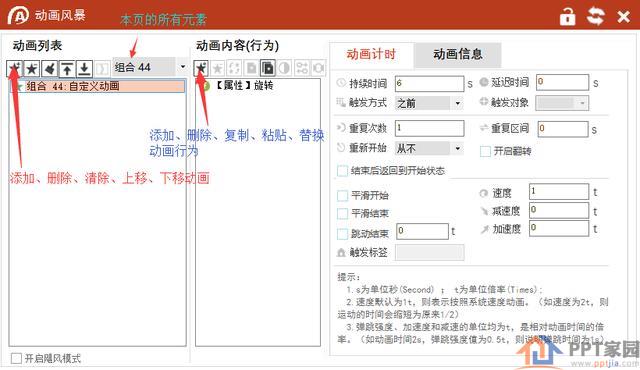Click the 加速度 input field

pyautogui.click(x=559, y=228)
